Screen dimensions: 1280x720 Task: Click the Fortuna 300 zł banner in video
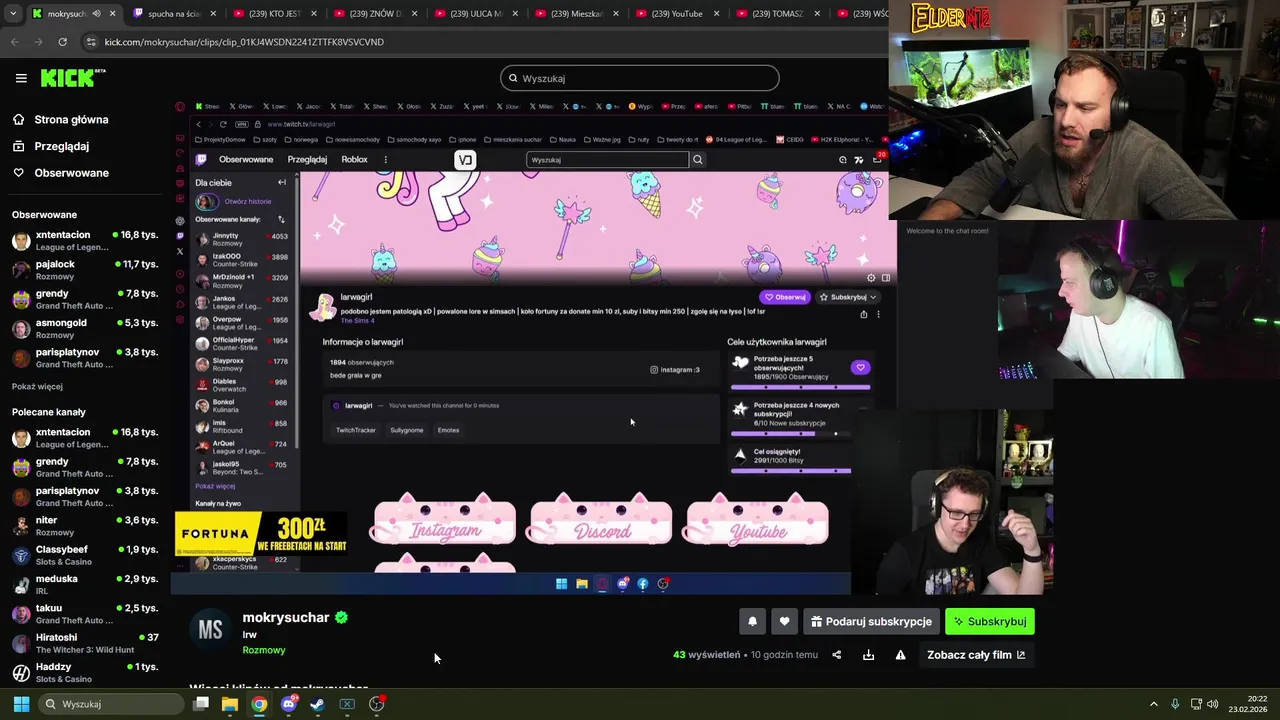tap(261, 534)
